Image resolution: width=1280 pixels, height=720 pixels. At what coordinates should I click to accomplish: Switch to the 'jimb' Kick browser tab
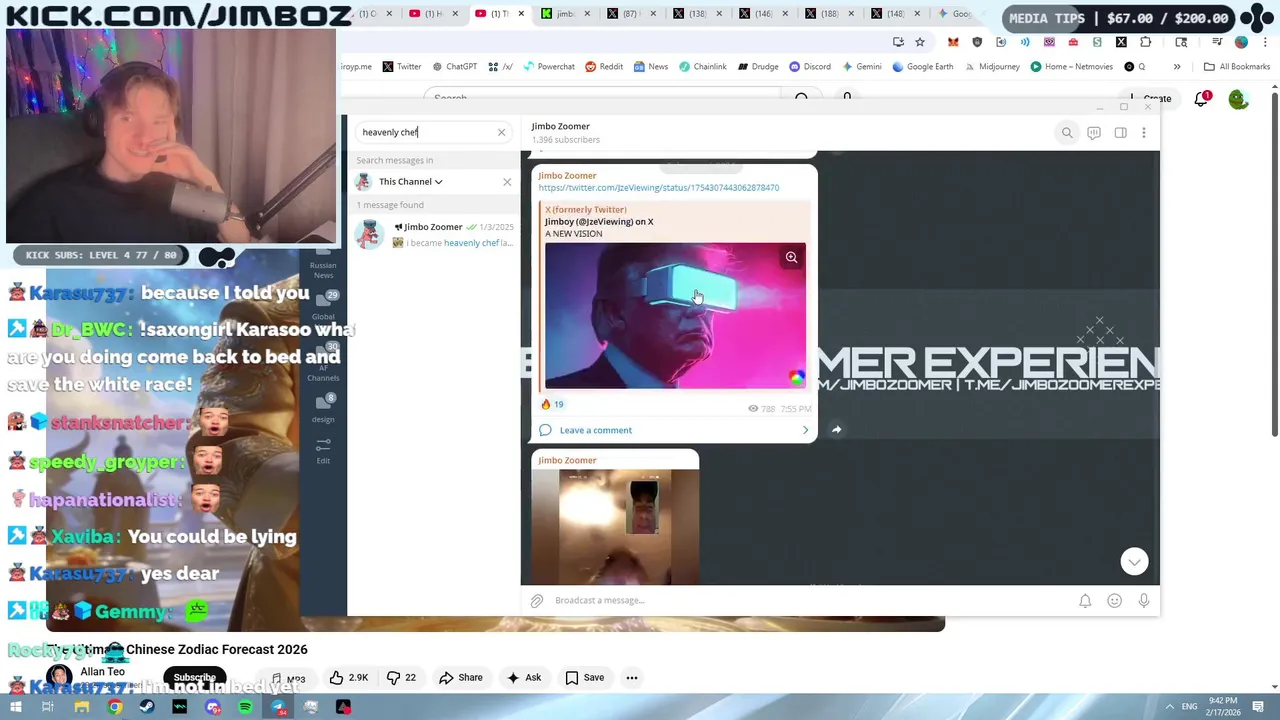(x=565, y=14)
